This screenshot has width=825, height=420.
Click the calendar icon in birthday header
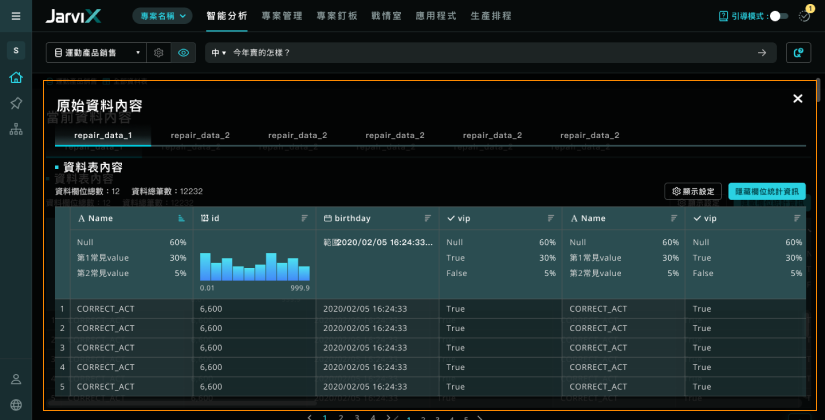click(x=327, y=218)
